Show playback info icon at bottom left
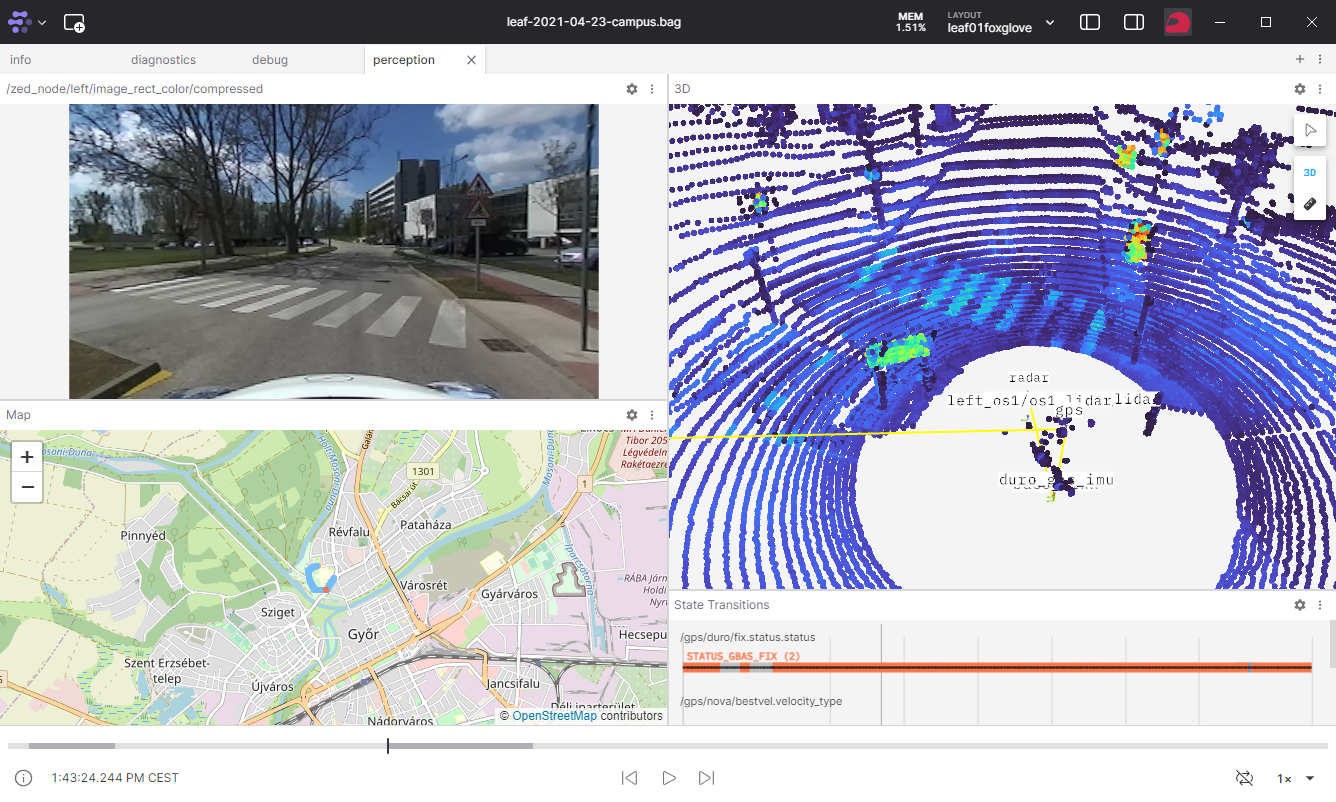Image resolution: width=1336 pixels, height=802 pixels. coord(24,778)
